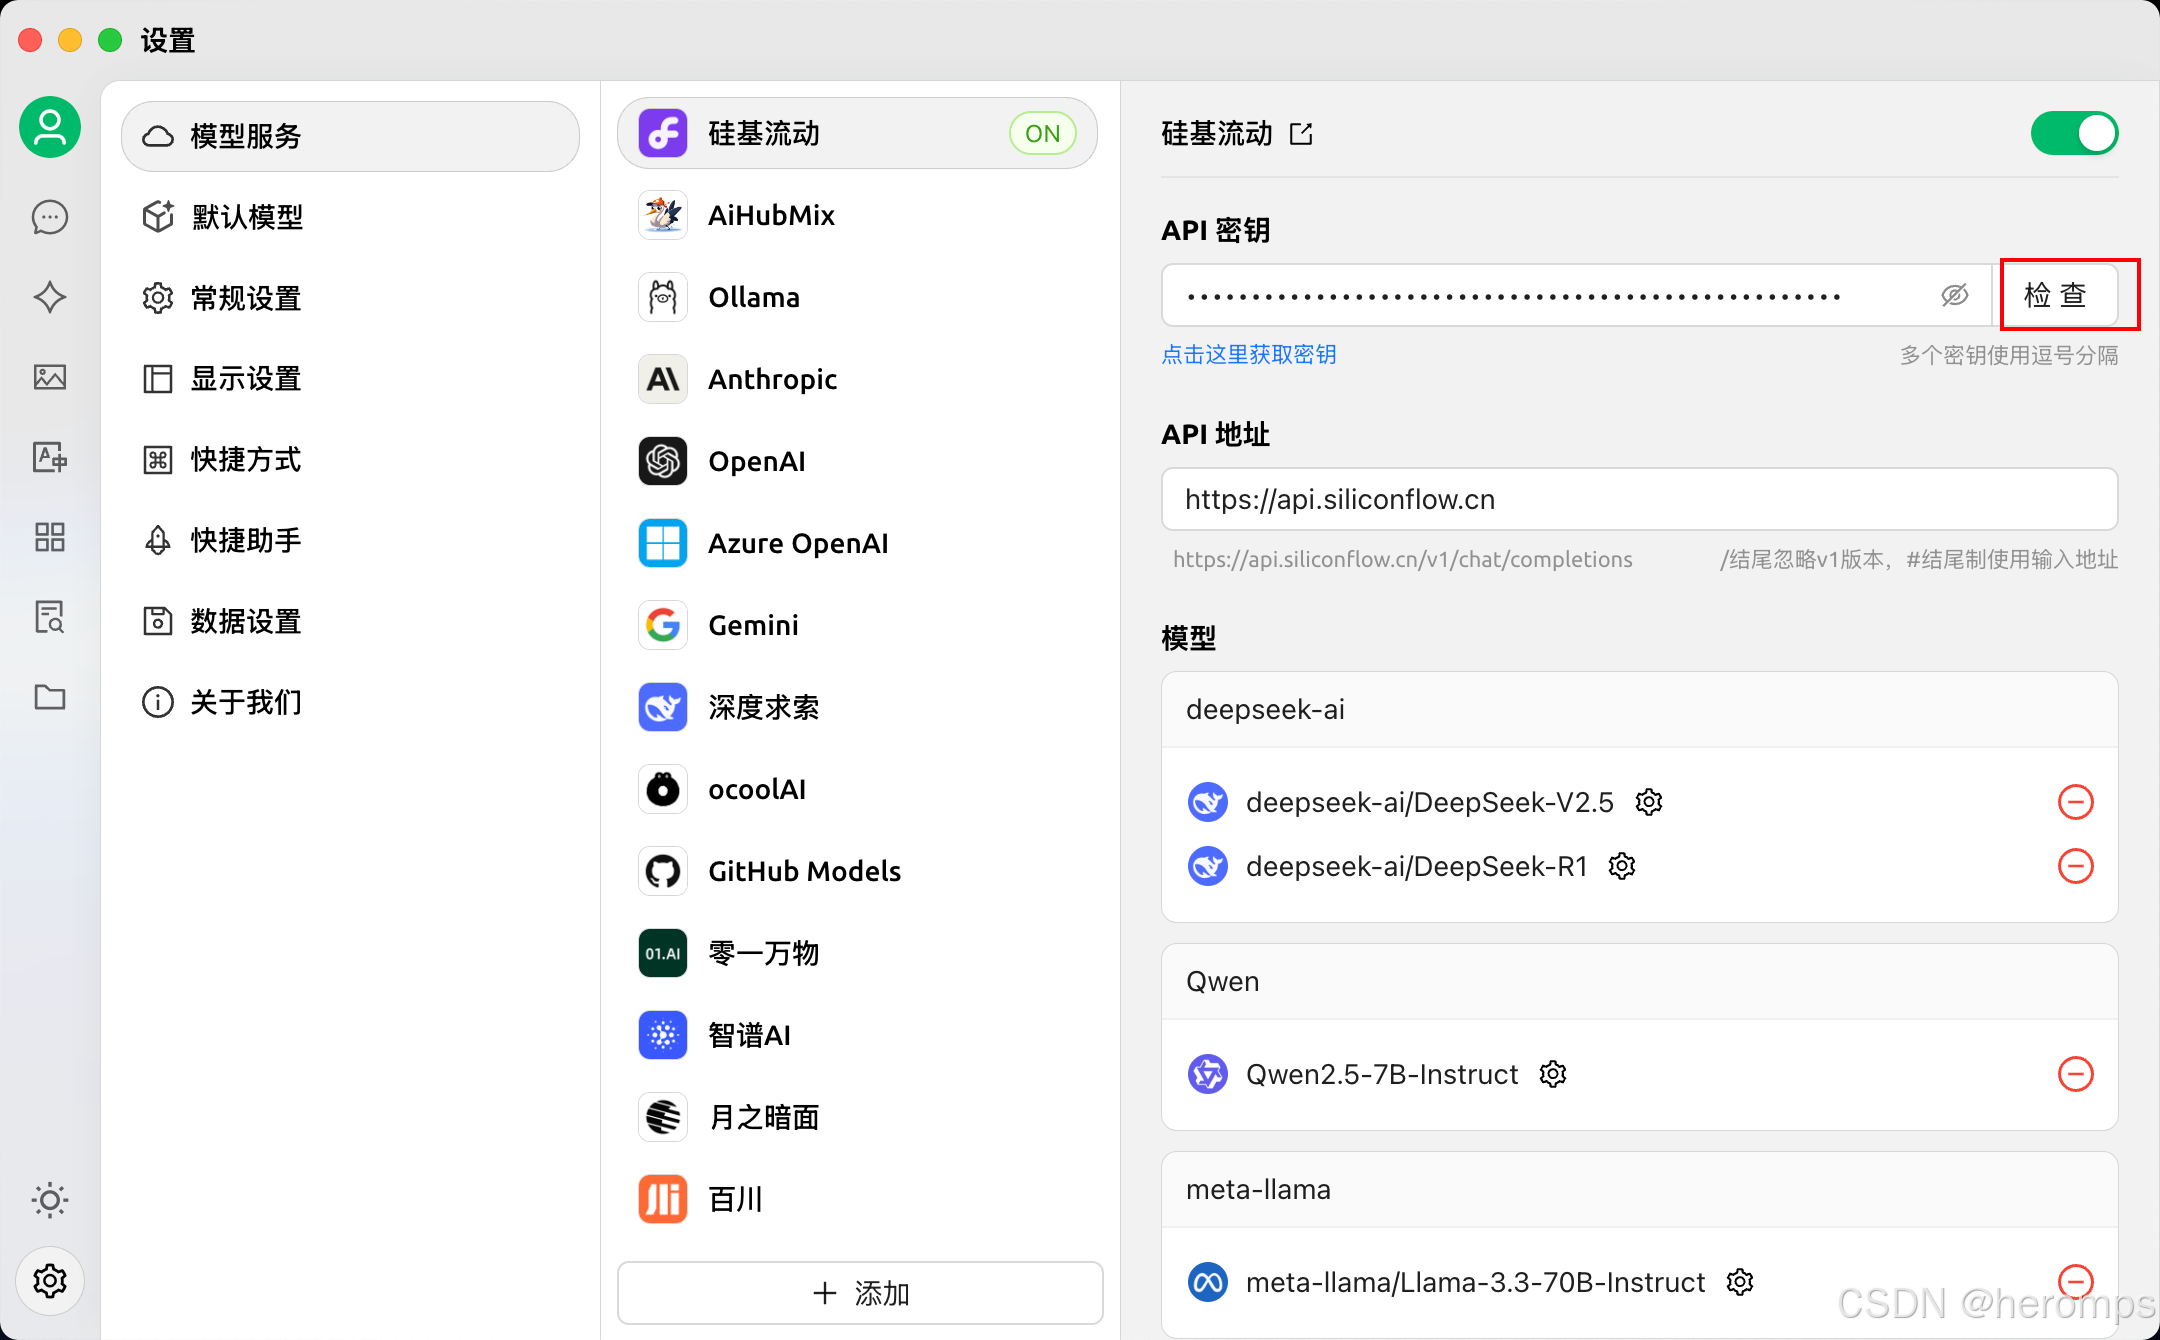Select 默认模型 in settings menu
This screenshot has width=2160, height=1340.
click(247, 217)
